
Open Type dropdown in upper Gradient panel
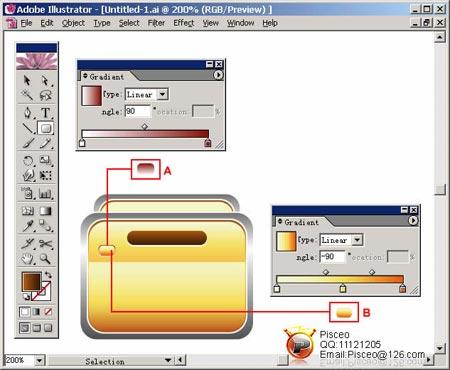click(162, 94)
